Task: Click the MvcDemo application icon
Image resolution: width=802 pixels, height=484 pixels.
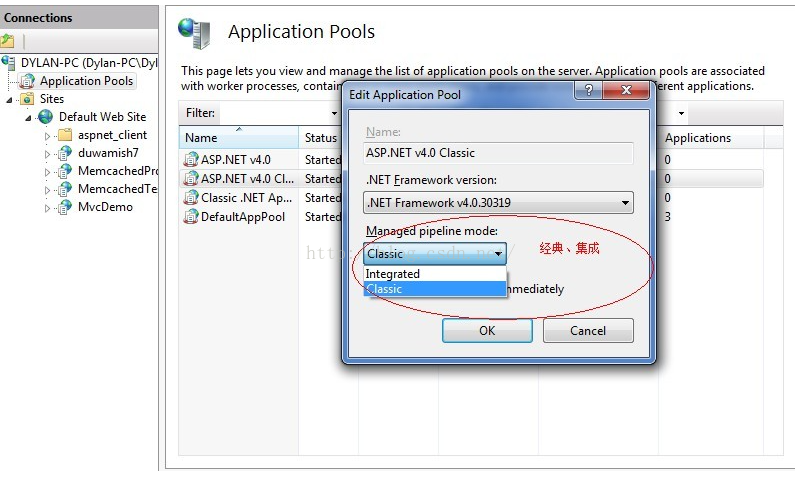Action: pyautogui.click(x=64, y=207)
